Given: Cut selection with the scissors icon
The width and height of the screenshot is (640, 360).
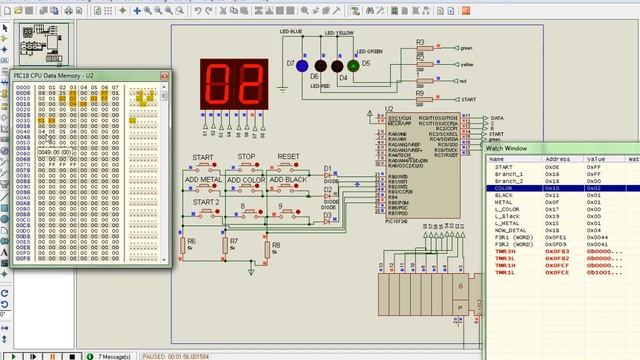Looking at the screenshot, I should coord(223,11).
